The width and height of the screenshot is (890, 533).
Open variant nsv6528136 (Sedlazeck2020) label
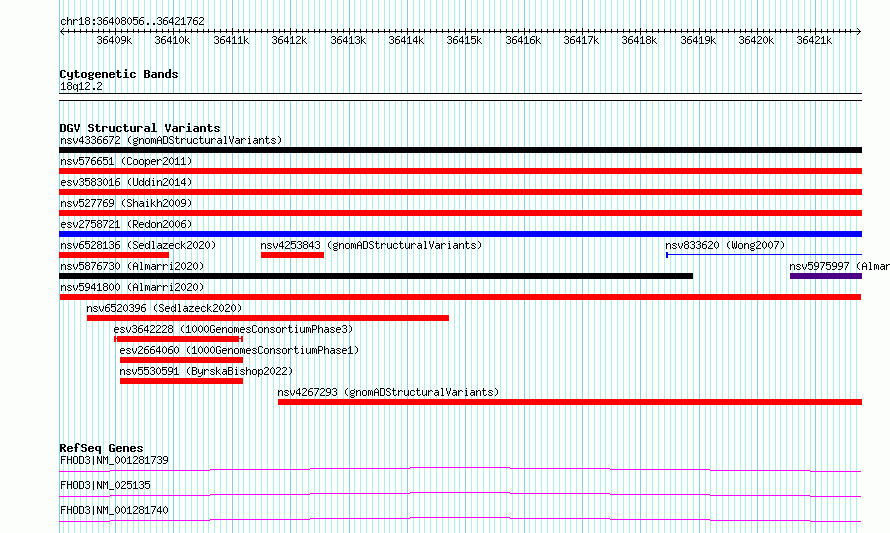138,245
